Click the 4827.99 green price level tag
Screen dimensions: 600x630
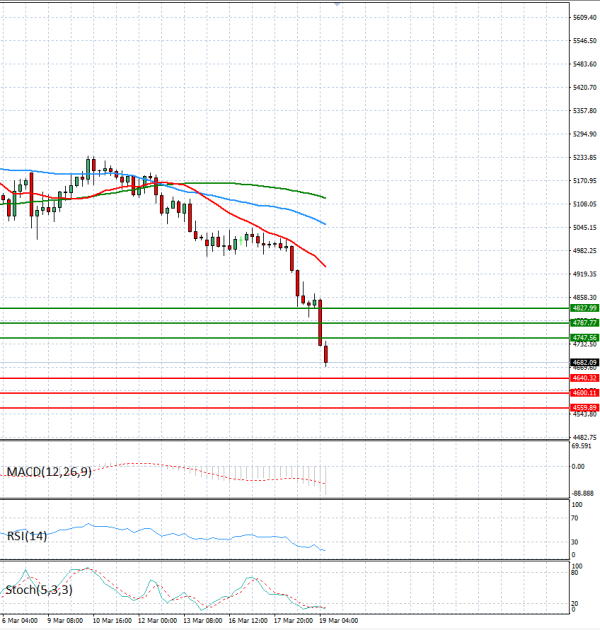[x=558, y=308]
